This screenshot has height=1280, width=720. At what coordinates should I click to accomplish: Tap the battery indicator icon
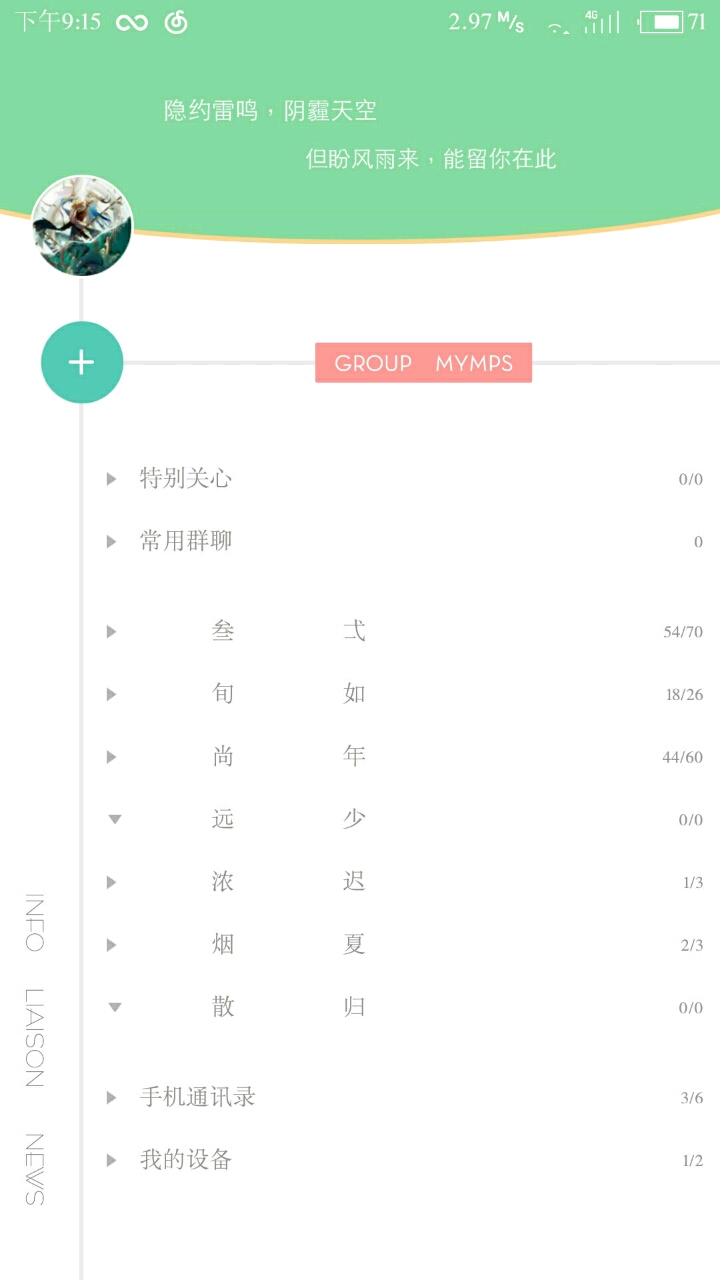661,22
